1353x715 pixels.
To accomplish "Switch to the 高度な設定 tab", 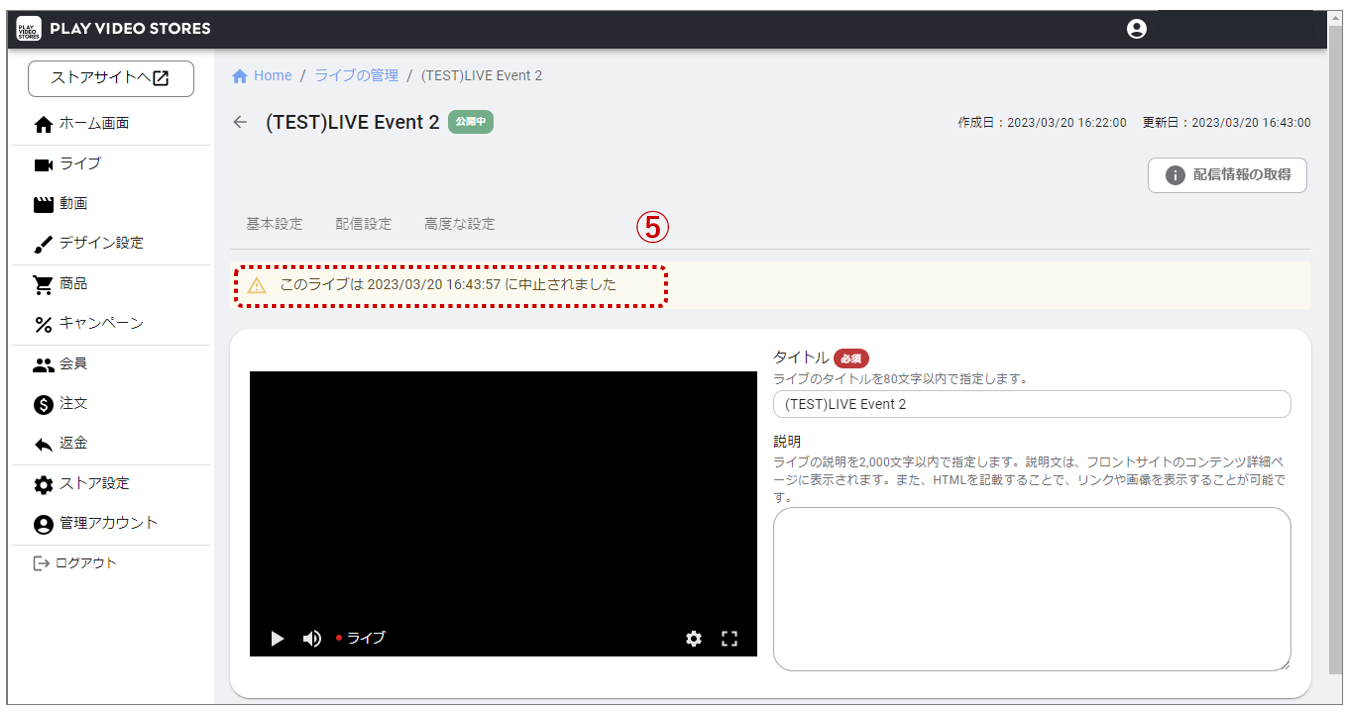I will coord(458,223).
